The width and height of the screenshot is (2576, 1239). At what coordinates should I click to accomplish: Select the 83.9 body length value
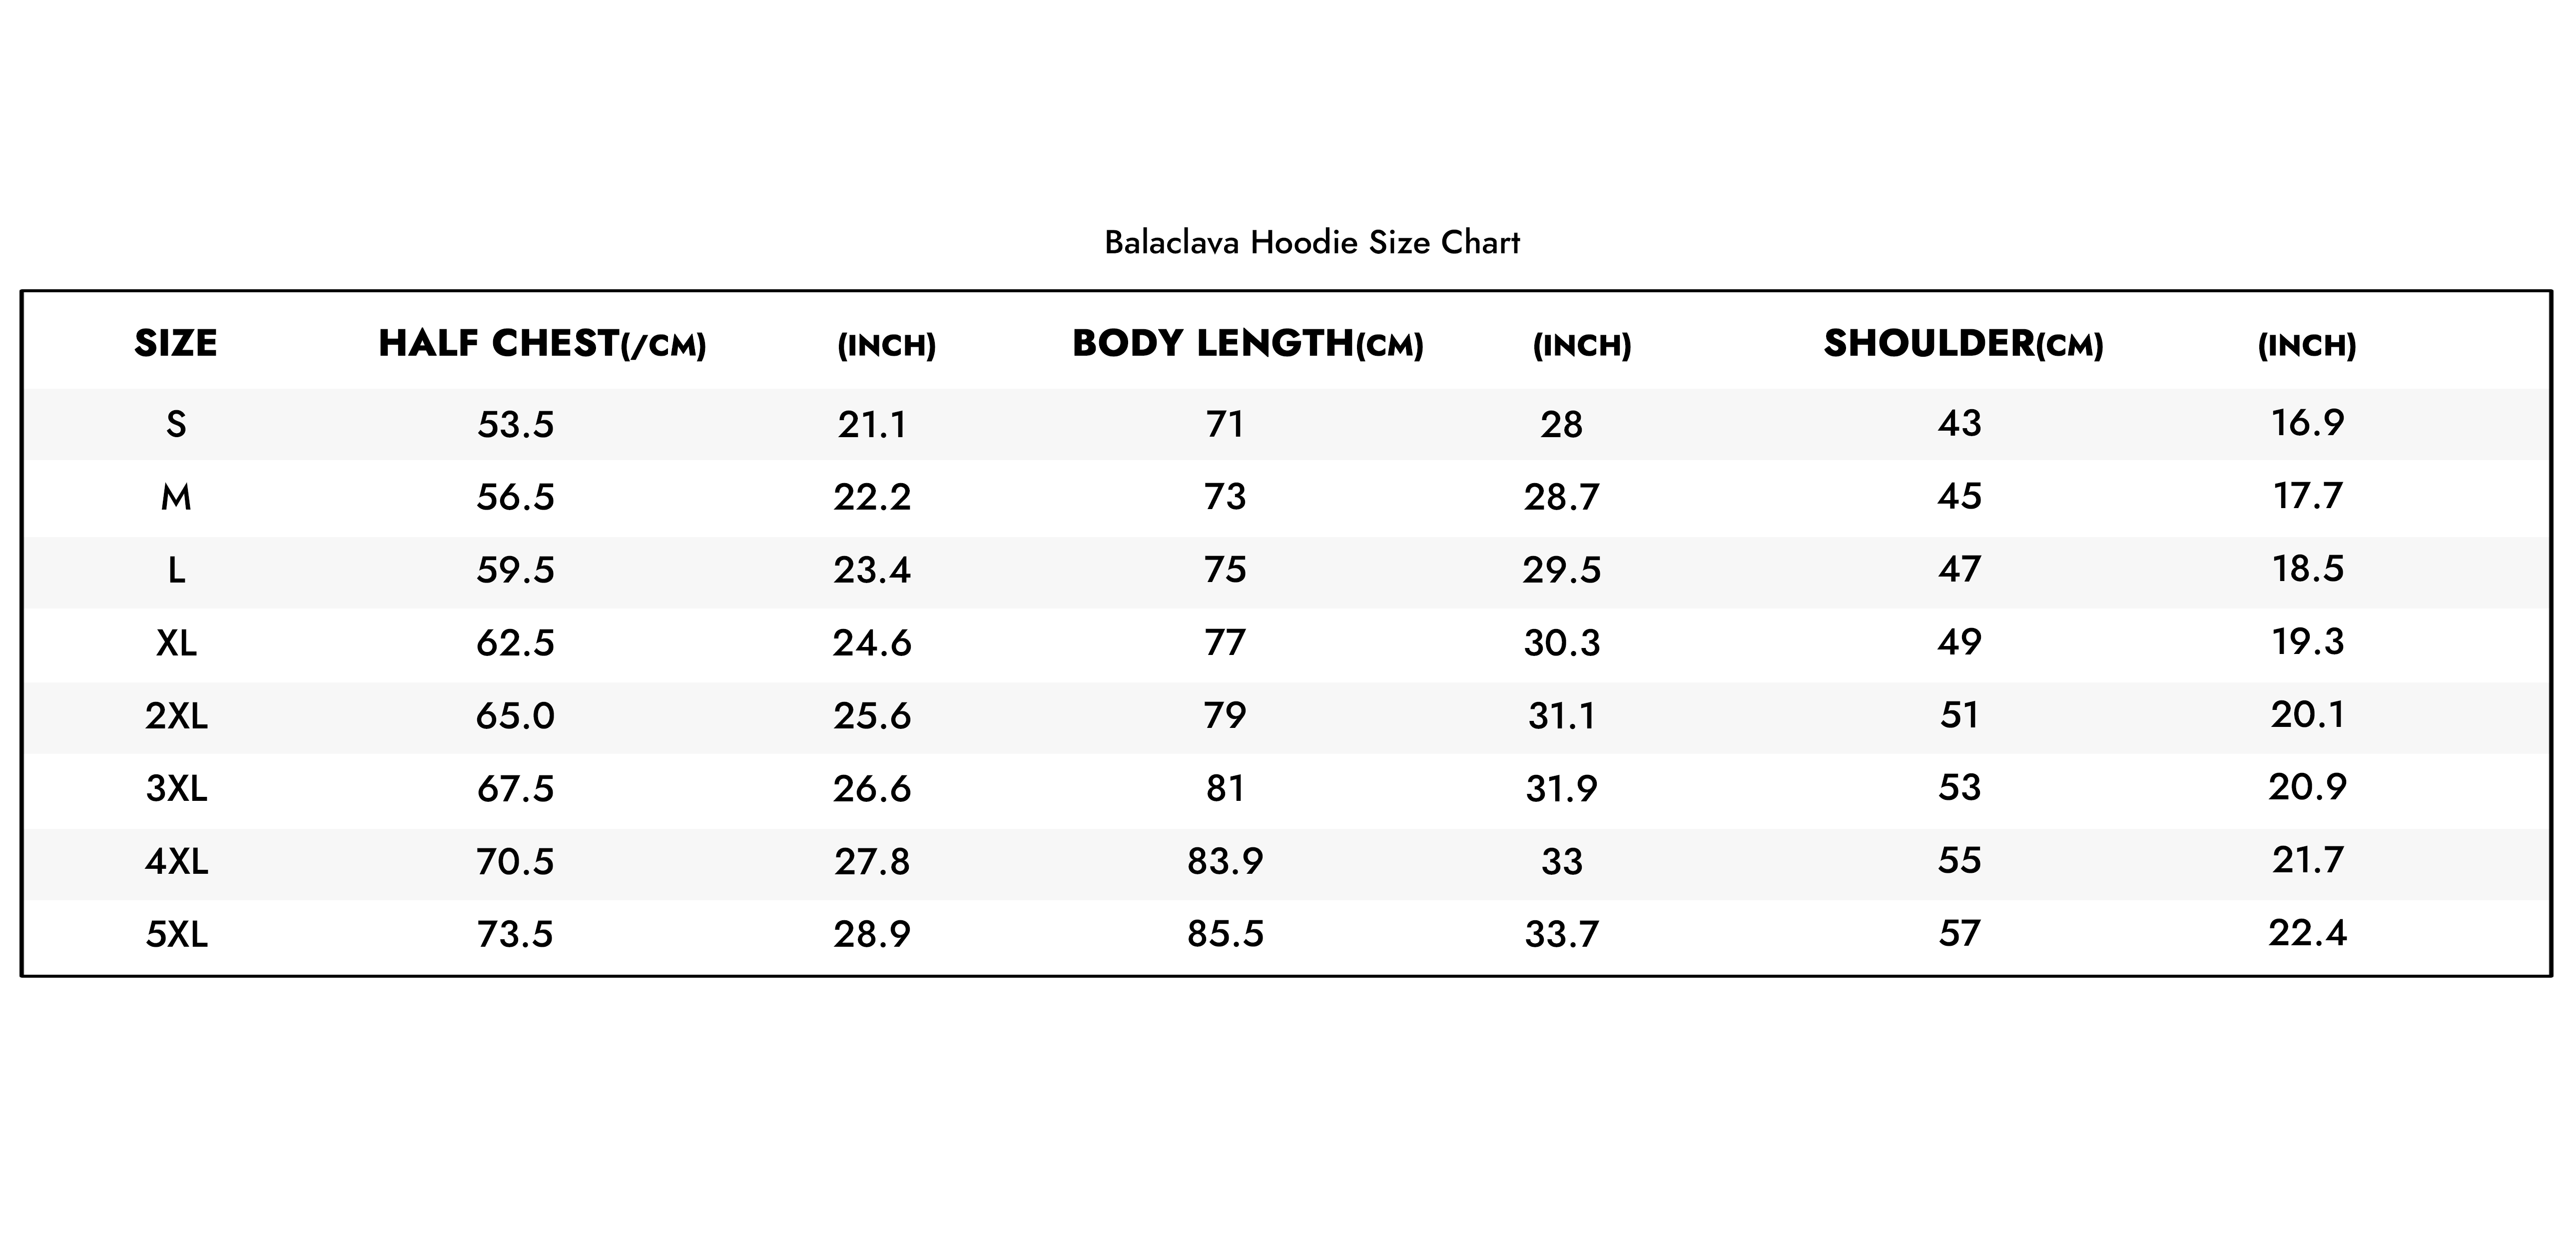[x=1225, y=861]
